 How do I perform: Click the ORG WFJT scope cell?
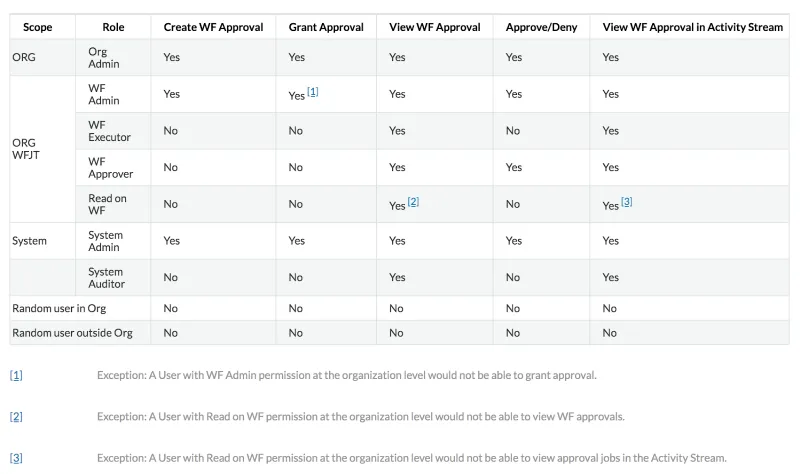click(25, 149)
